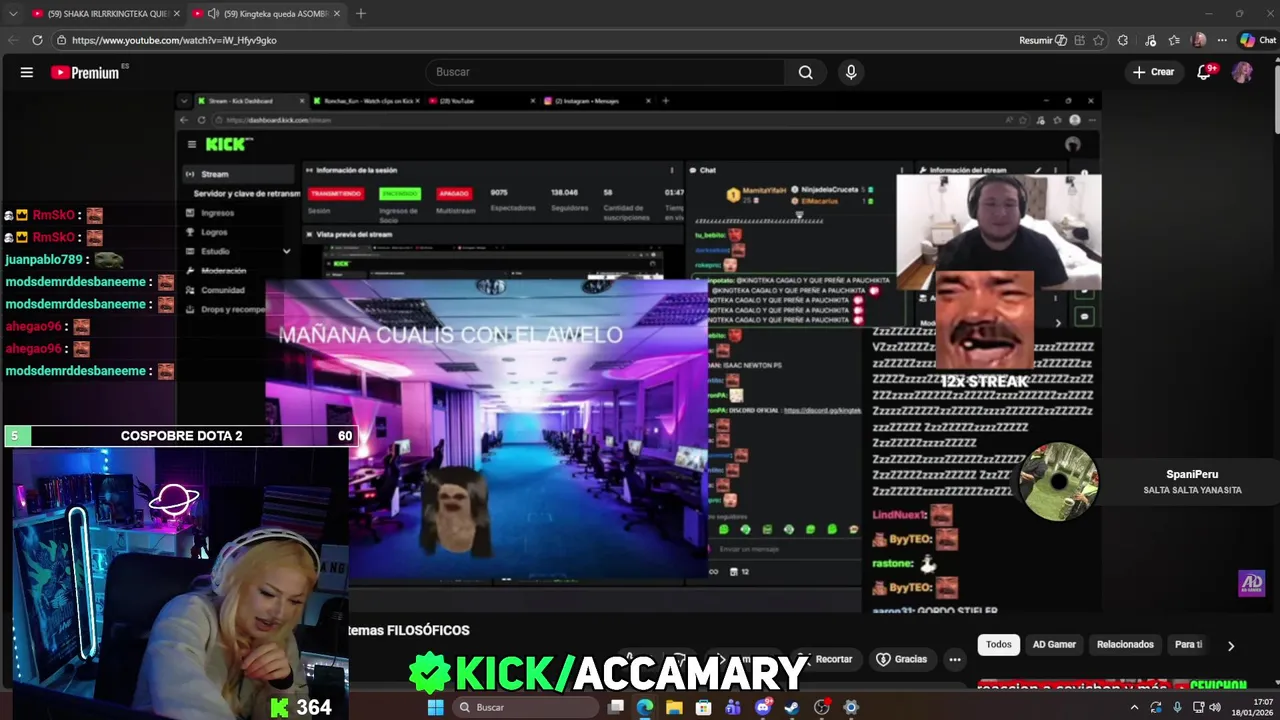Open Microsoft Store from taskbar
The image size is (1280, 720).
pyautogui.click(x=704, y=707)
